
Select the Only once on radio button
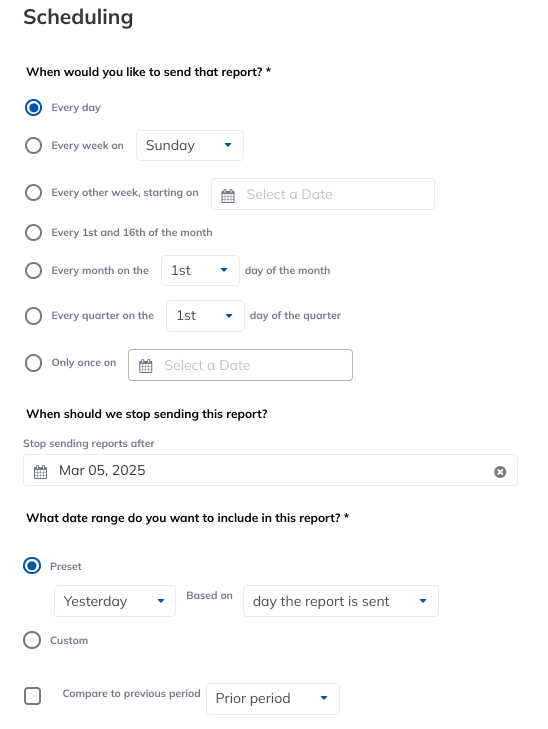[33, 363]
